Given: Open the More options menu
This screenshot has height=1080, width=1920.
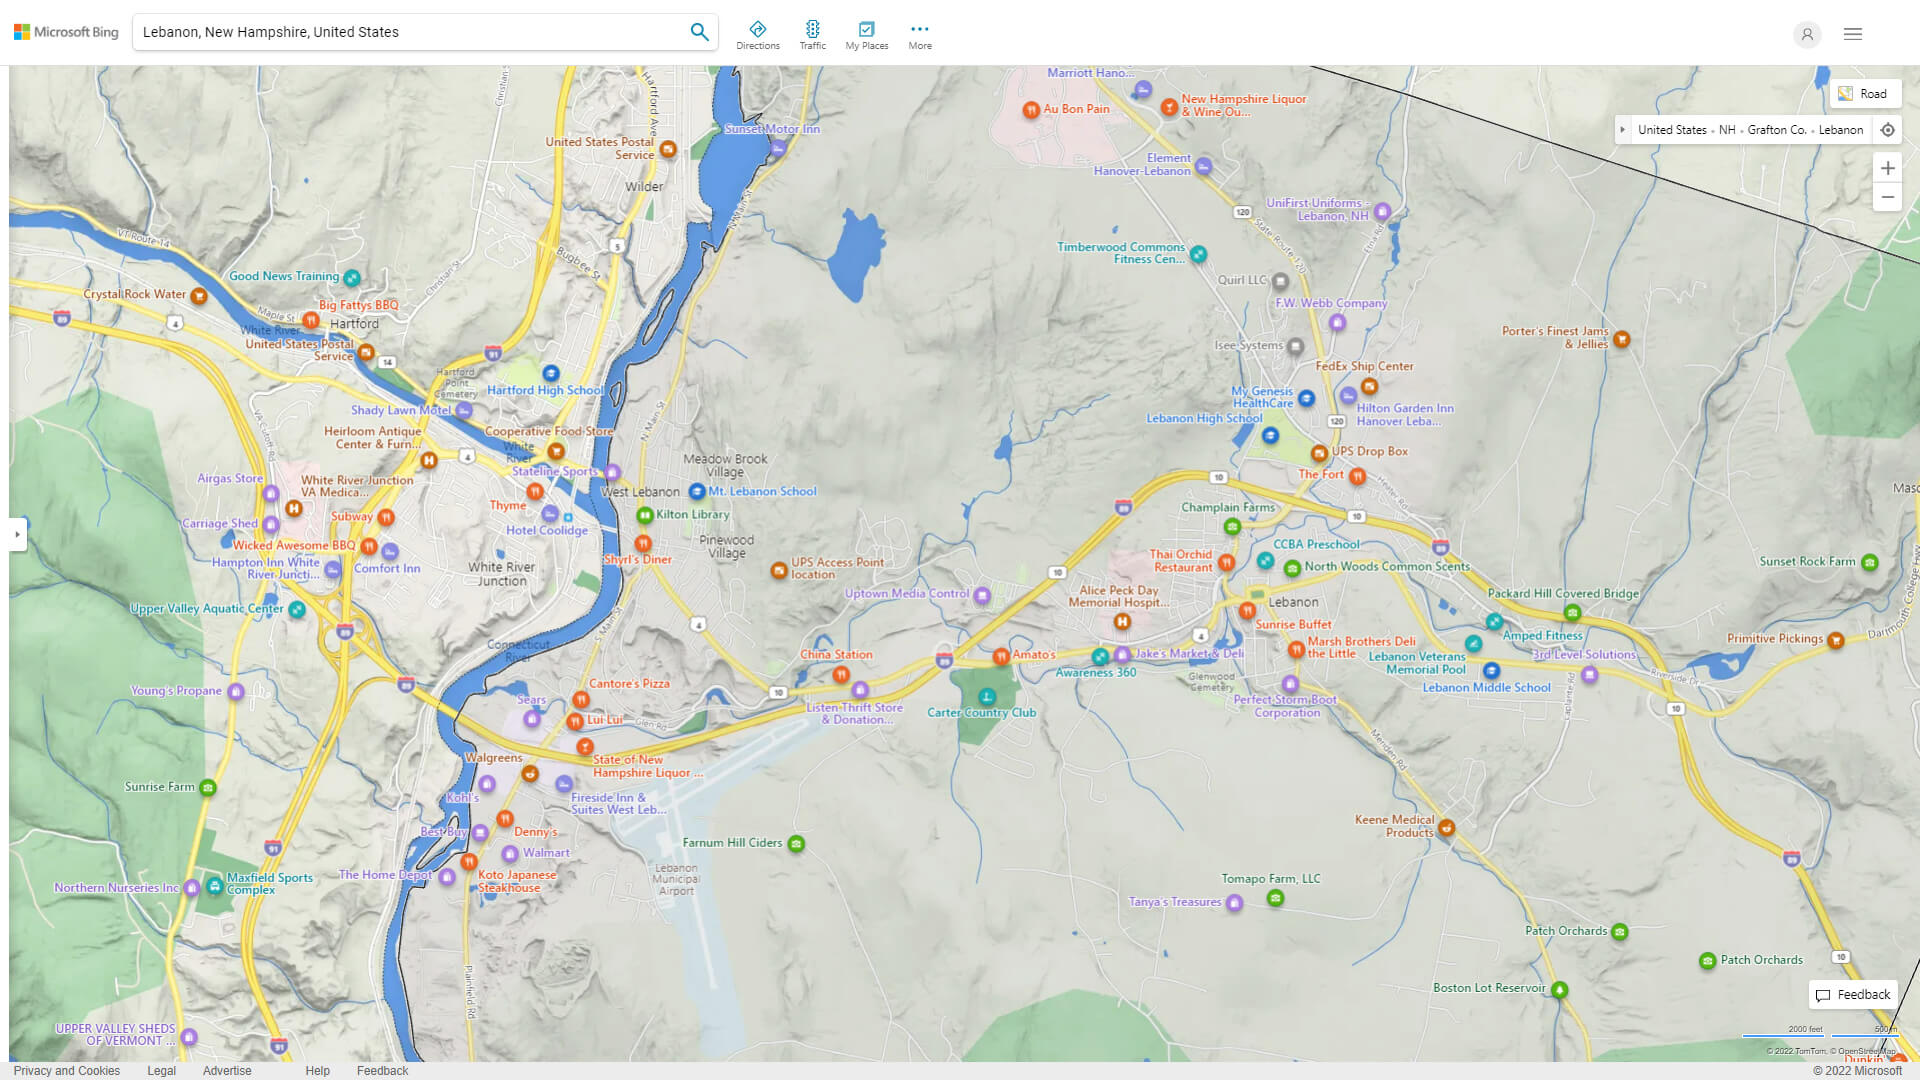Looking at the screenshot, I should pos(919,35).
